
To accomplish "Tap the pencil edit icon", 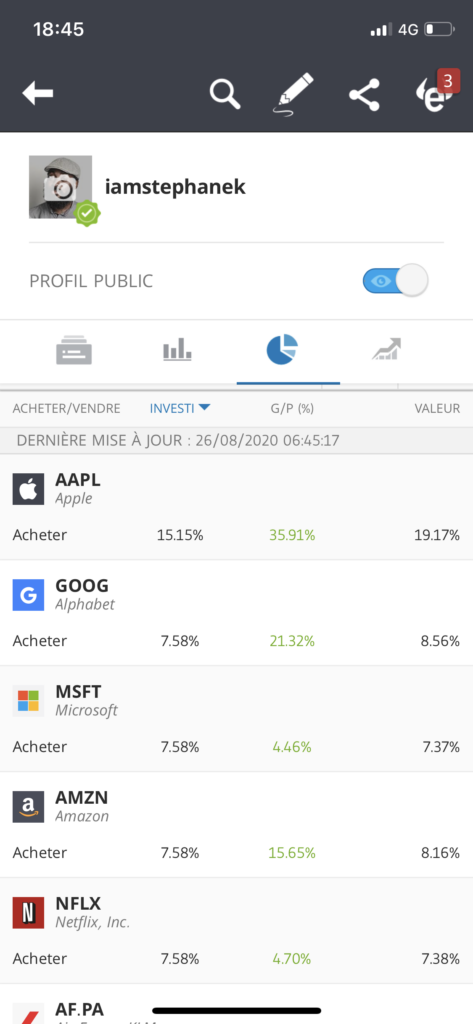I will point(293,93).
